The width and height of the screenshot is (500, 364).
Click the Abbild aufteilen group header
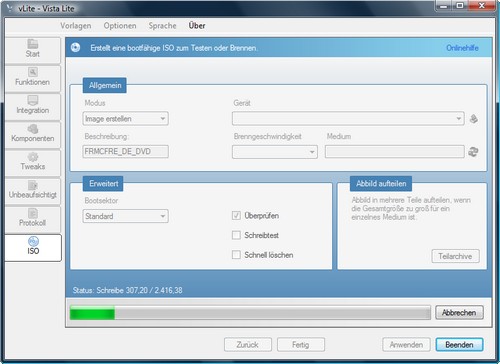click(x=381, y=184)
